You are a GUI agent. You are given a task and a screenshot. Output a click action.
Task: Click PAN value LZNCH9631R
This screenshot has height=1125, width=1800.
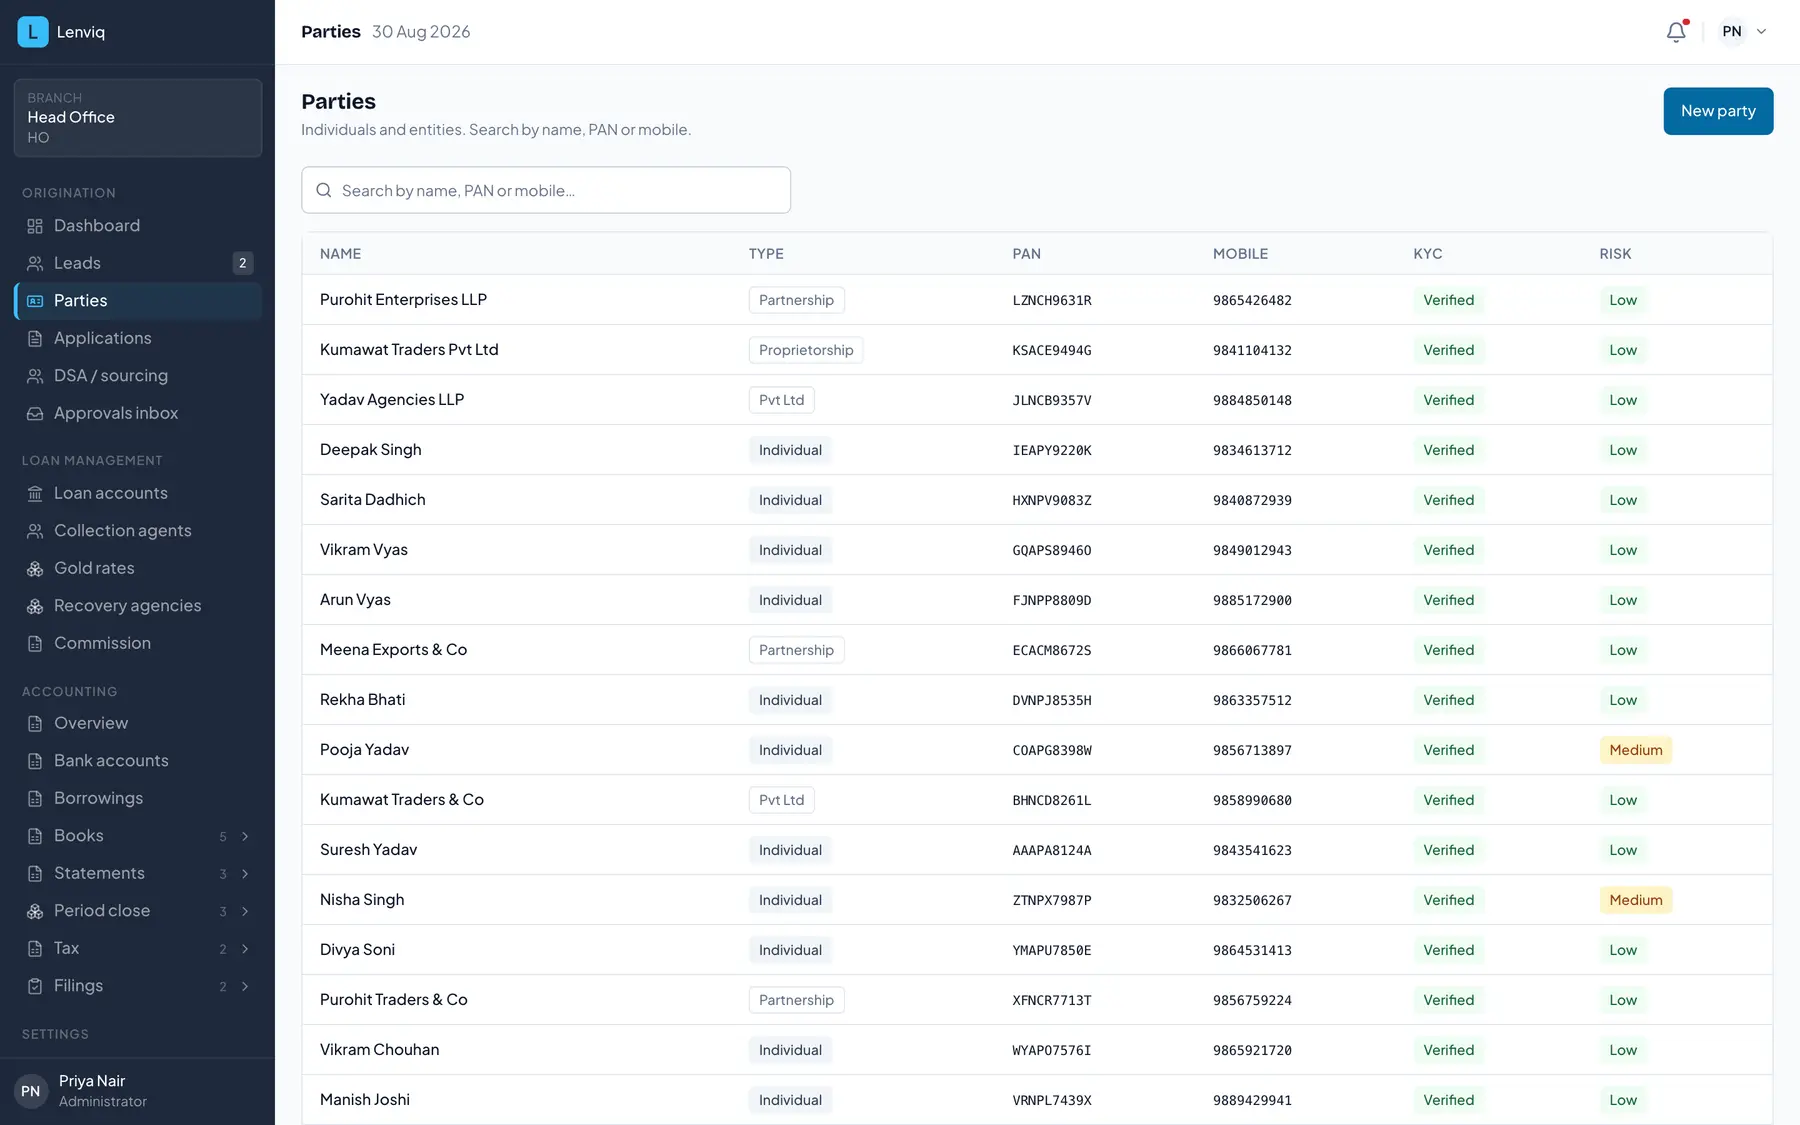click(1052, 300)
